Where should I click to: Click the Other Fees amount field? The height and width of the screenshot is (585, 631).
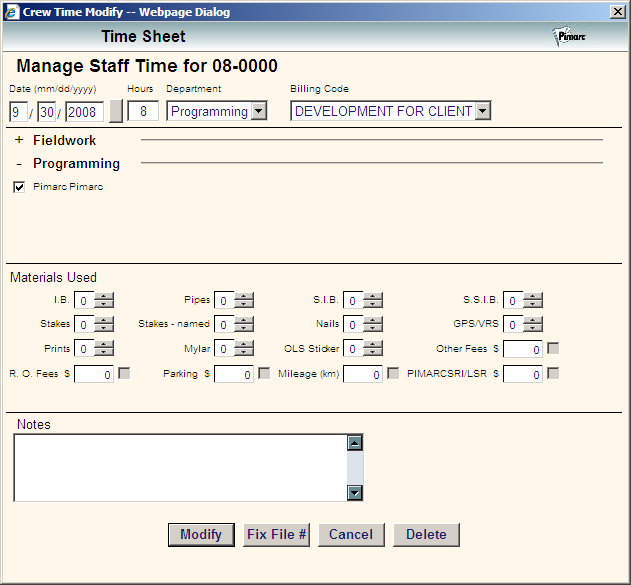523,349
